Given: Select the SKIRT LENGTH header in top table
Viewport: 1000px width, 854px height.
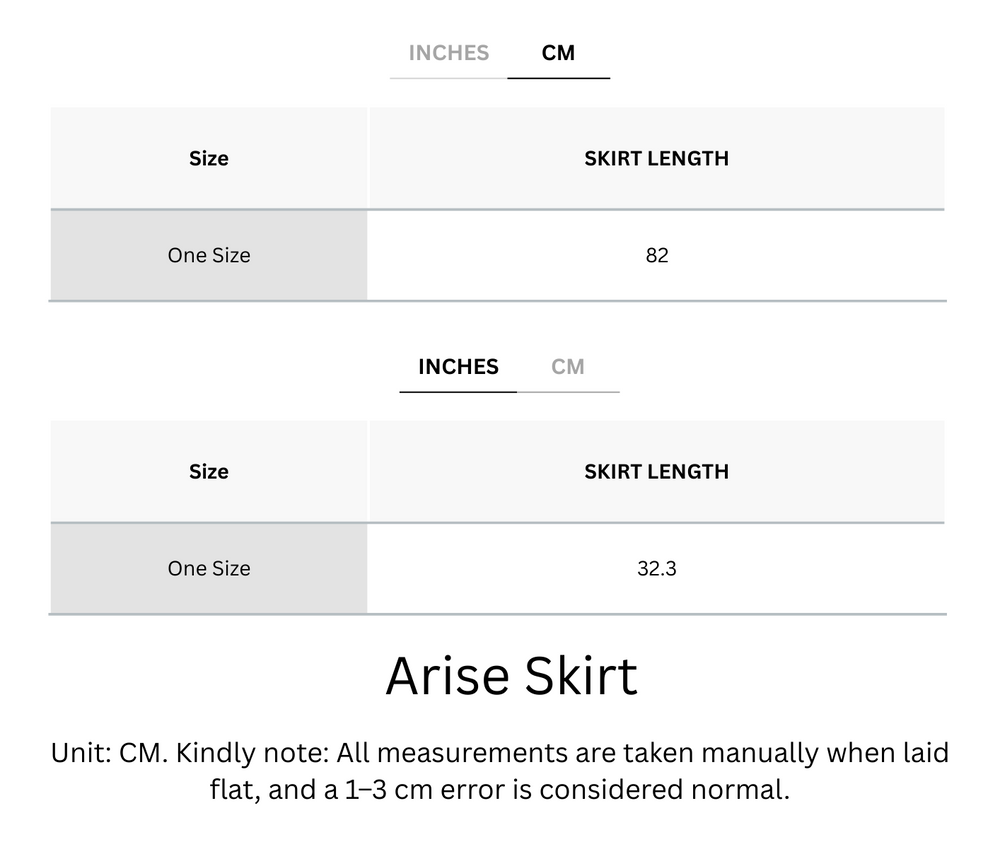Looking at the screenshot, I should [x=657, y=158].
